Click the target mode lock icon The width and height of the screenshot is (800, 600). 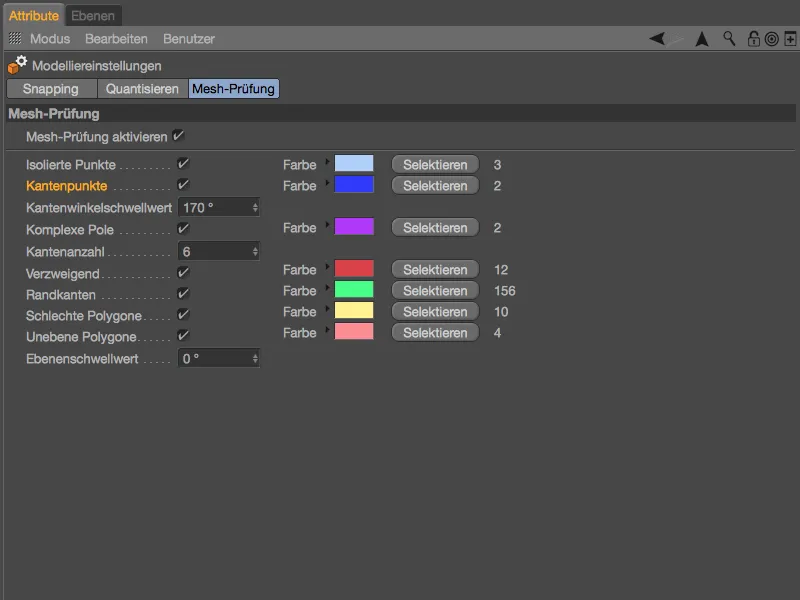pos(772,39)
